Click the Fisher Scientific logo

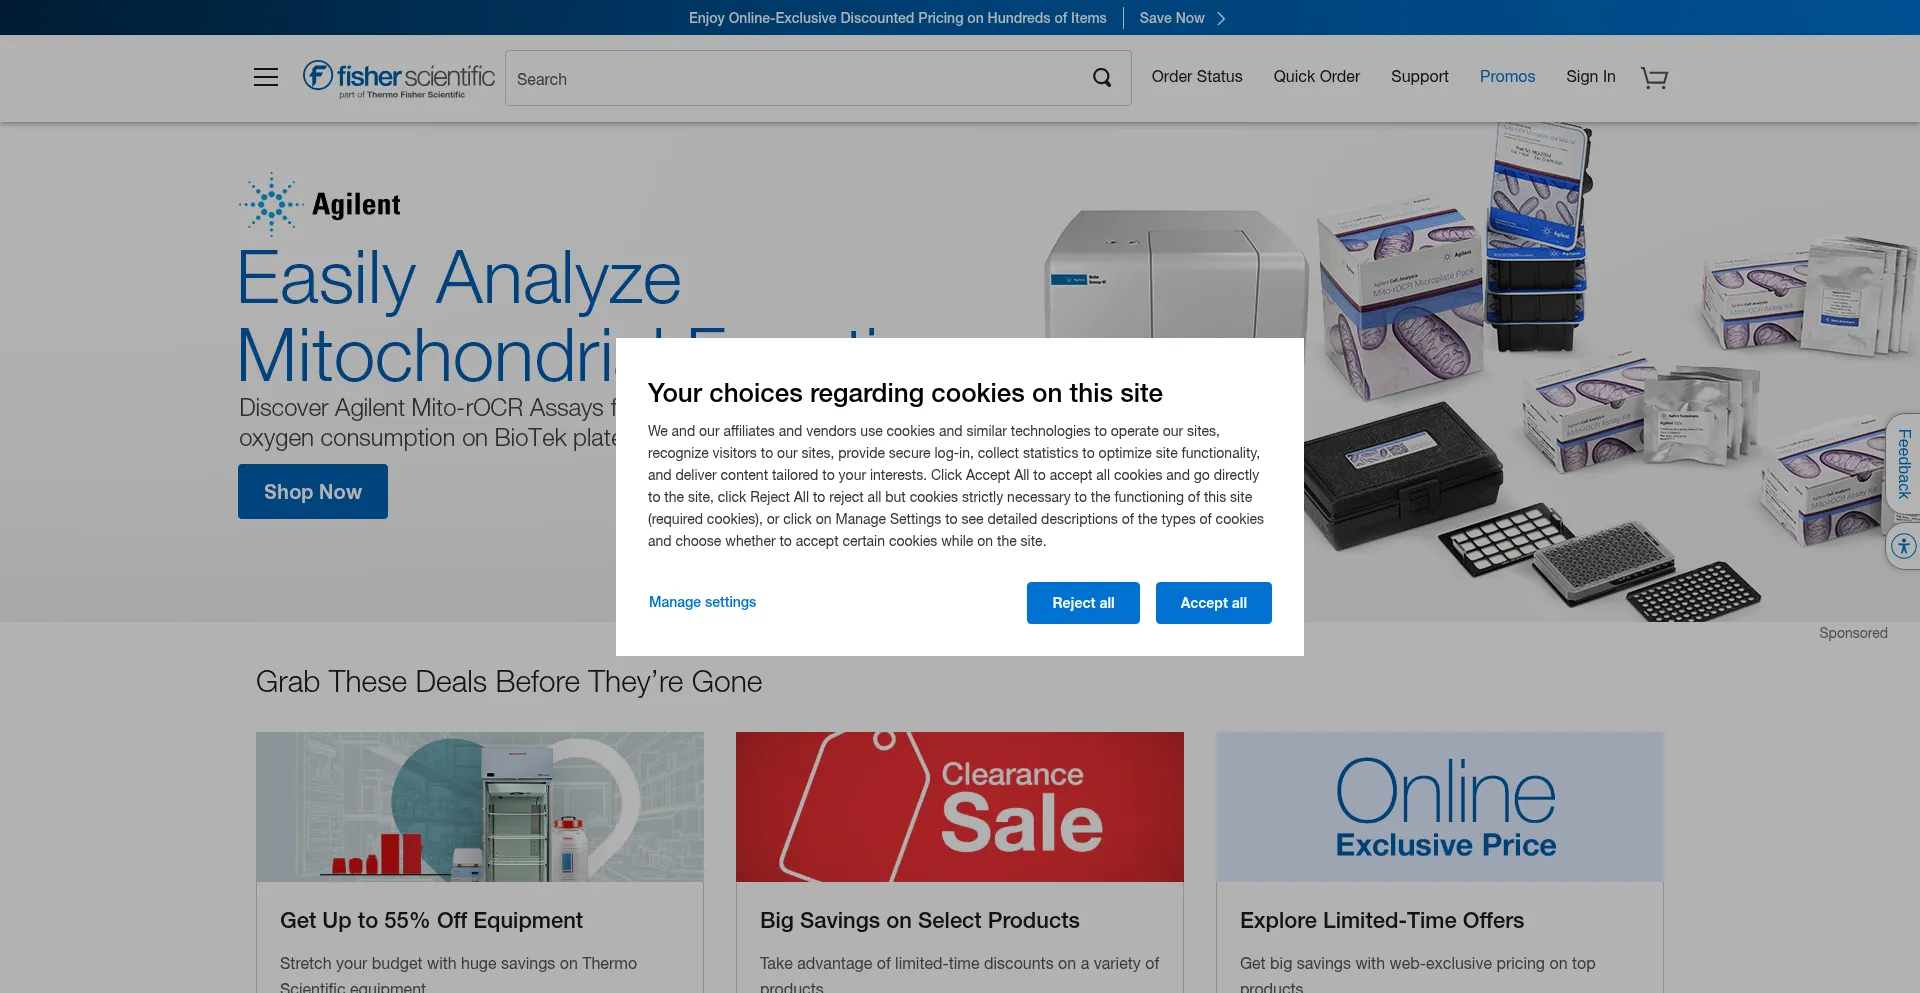[x=398, y=78]
